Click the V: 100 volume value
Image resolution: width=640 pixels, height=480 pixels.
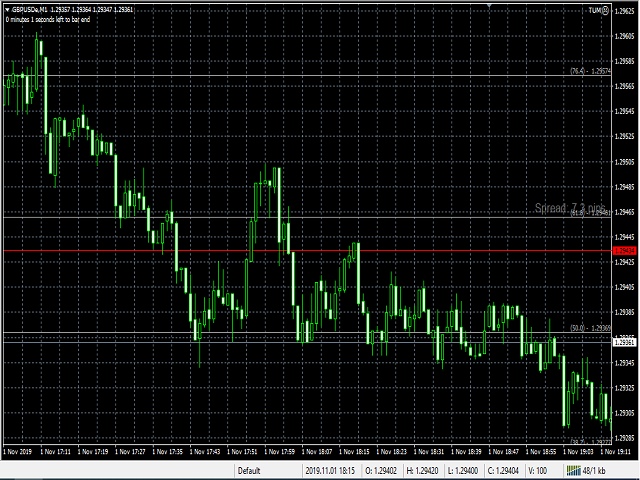point(538,471)
